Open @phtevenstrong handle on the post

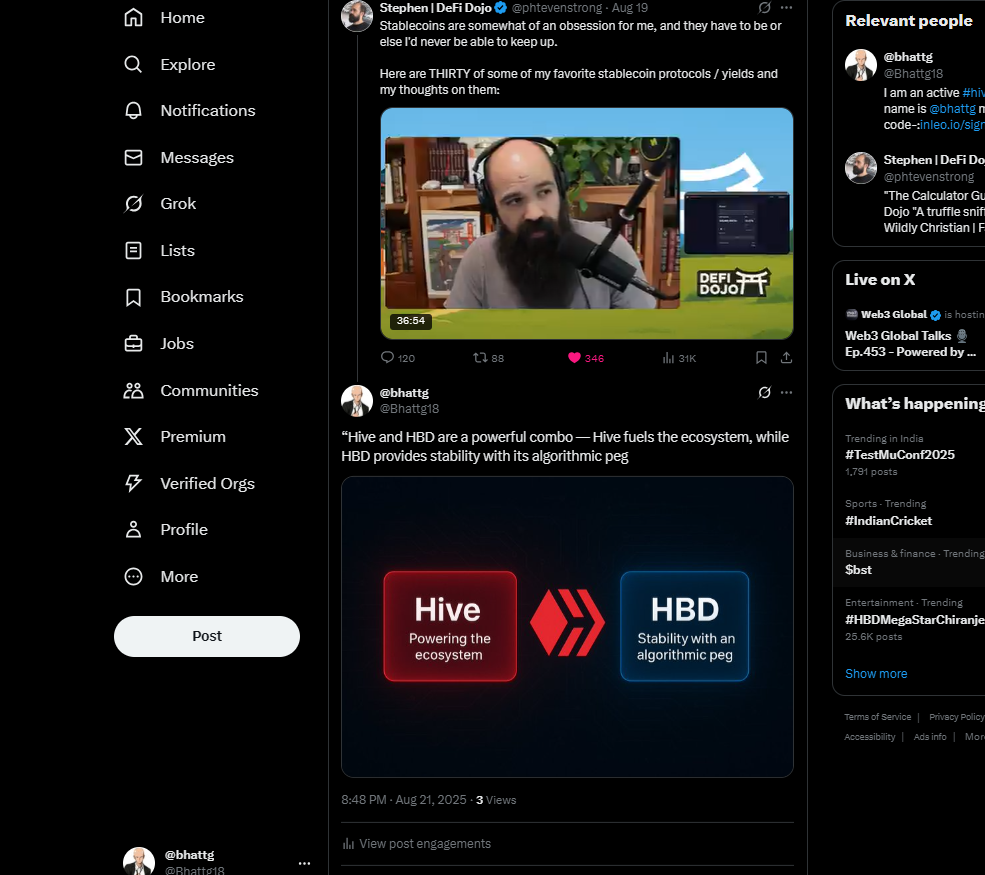click(557, 8)
